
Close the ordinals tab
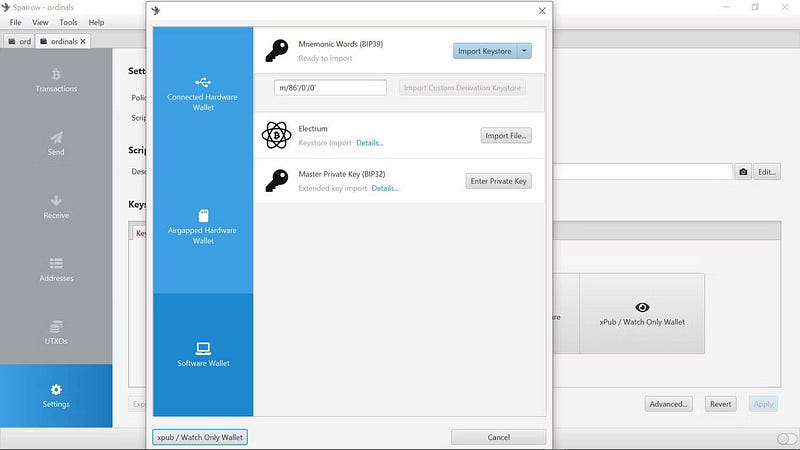pyautogui.click(x=83, y=41)
